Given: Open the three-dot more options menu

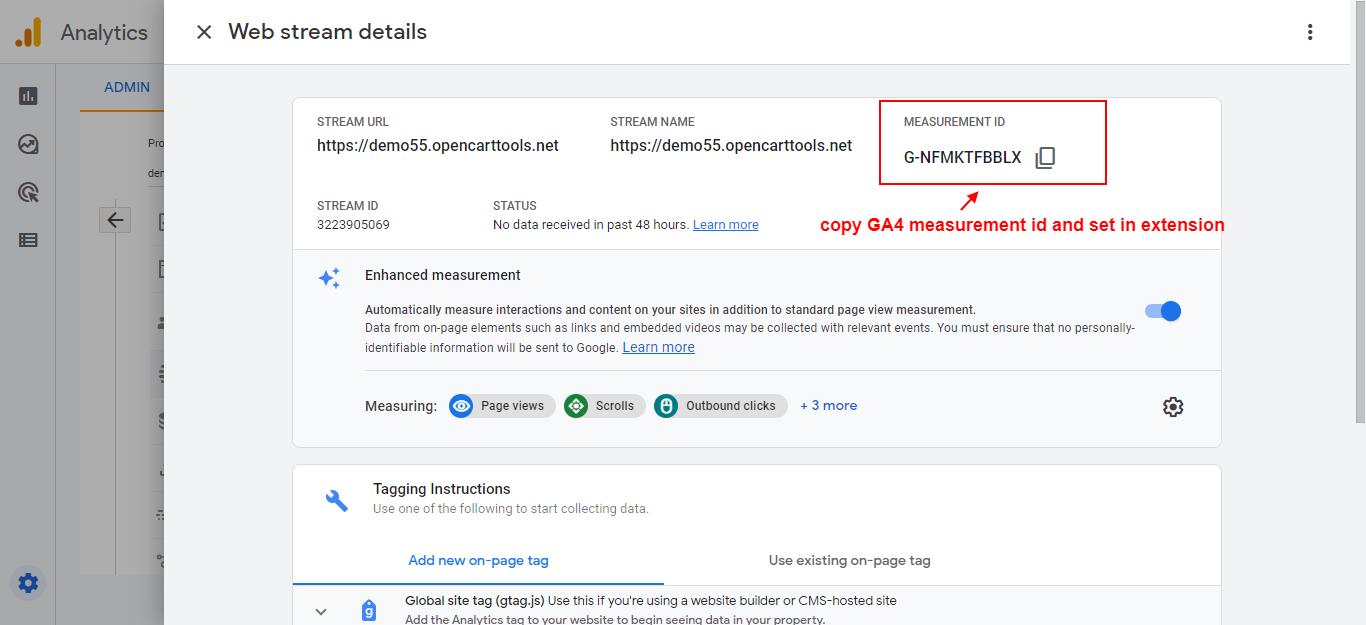Looking at the screenshot, I should (x=1310, y=32).
